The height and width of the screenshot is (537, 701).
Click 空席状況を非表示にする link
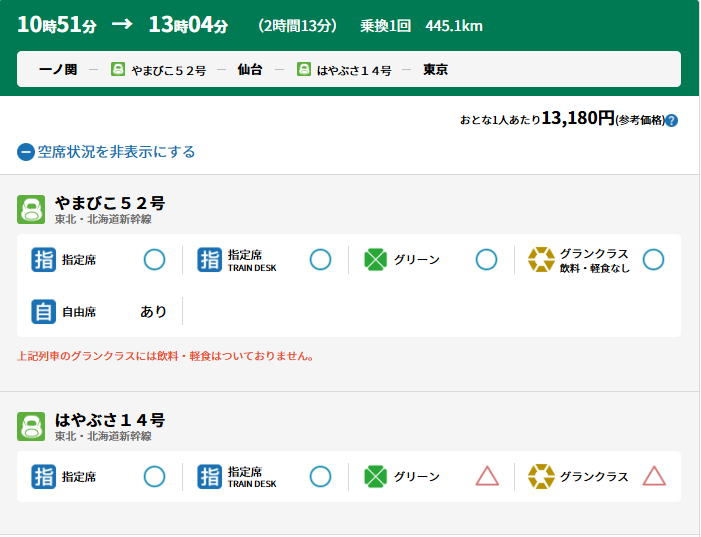click(x=116, y=152)
